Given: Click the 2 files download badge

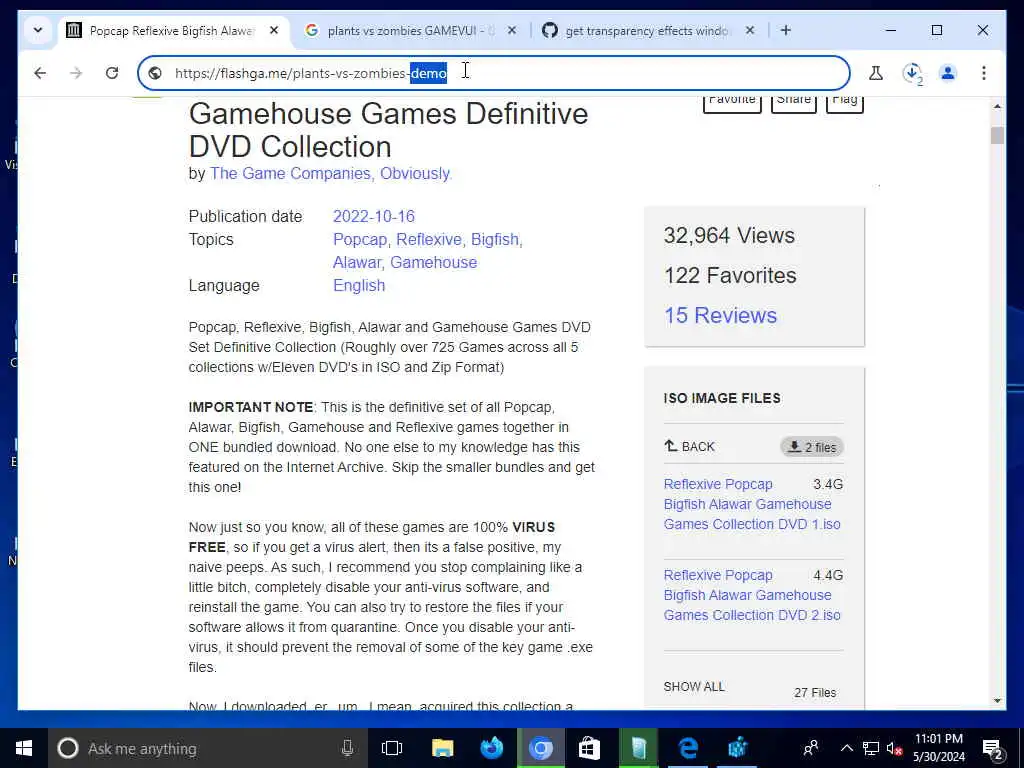Looking at the screenshot, I should click(812, 447).
